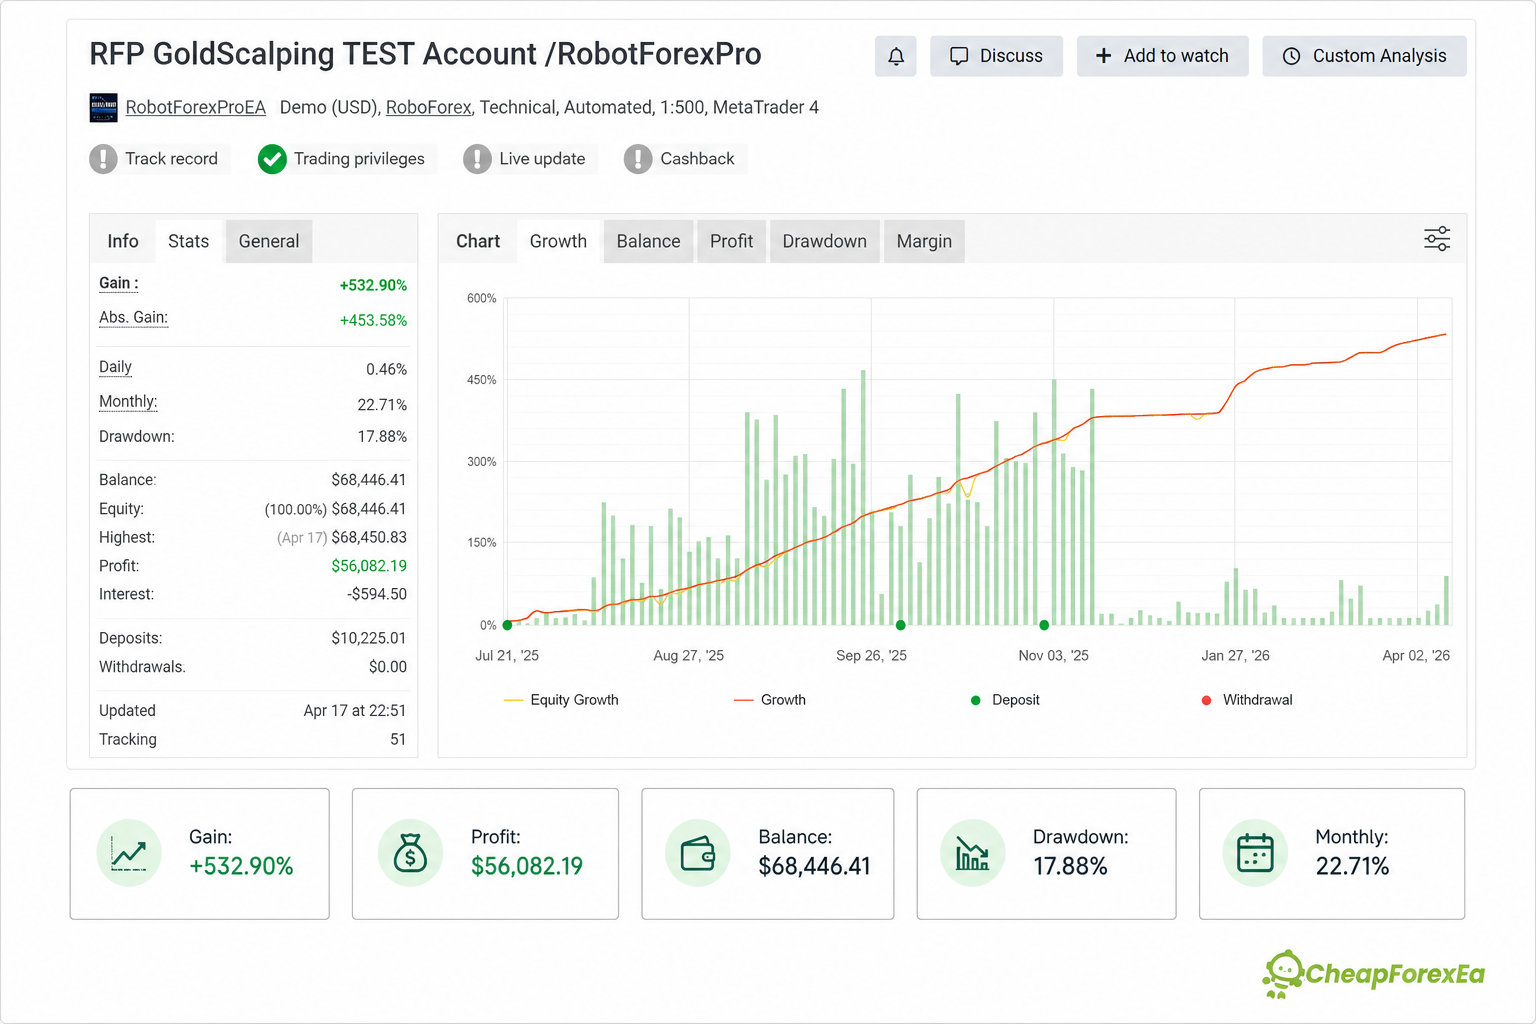Switch to the Drawdown chart tab
1536x1024 pixels.
click(824, 241)
